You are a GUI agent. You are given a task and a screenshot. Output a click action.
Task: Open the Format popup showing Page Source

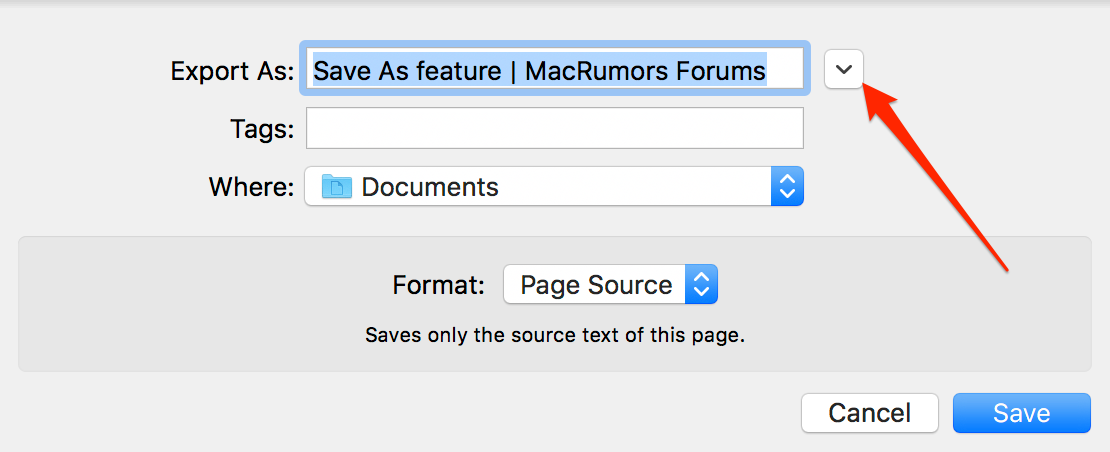pos(610,284)
